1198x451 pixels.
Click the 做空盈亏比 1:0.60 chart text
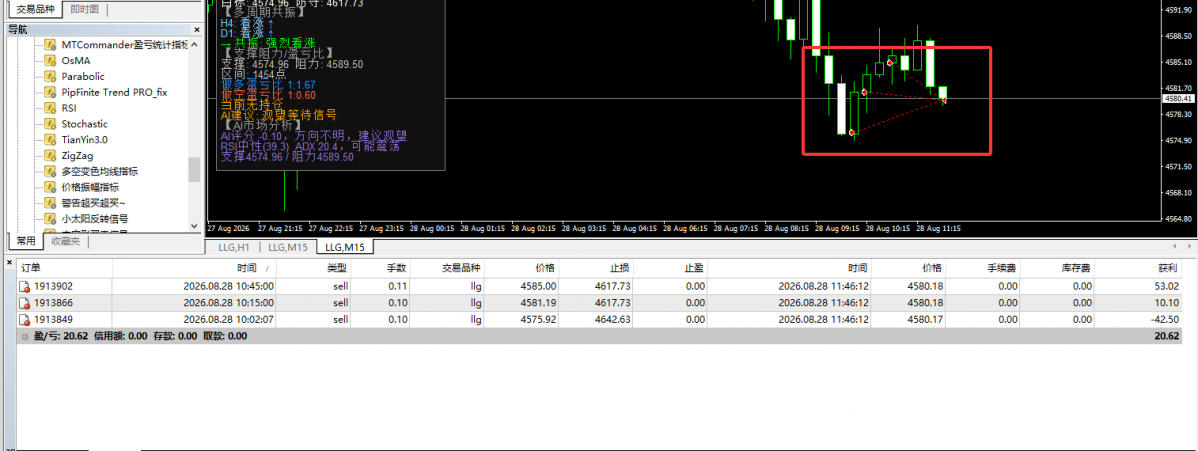268,96
